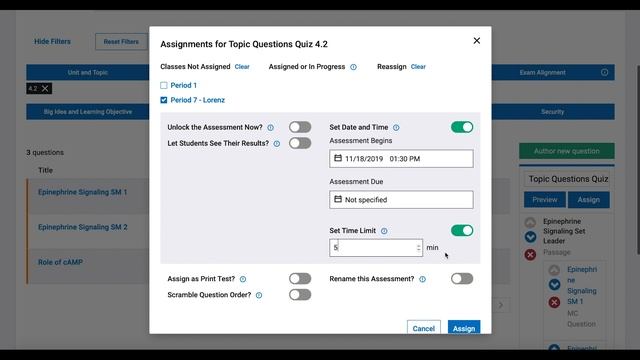Enable Assign as Print Test switch
Screen dimensions: 640x360
point(300,279)
